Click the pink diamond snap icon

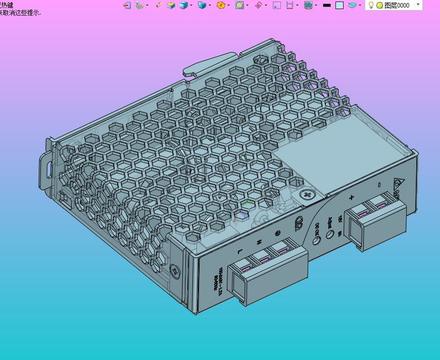click(258, 5)
